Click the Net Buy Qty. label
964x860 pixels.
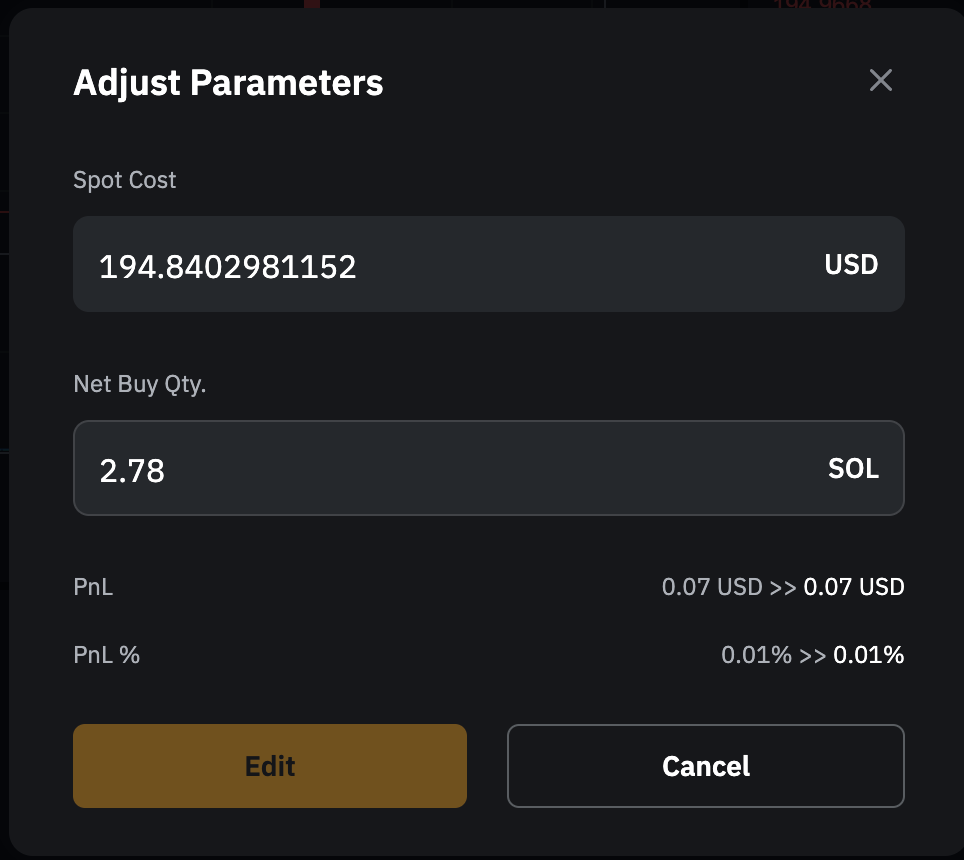(139, 384)
